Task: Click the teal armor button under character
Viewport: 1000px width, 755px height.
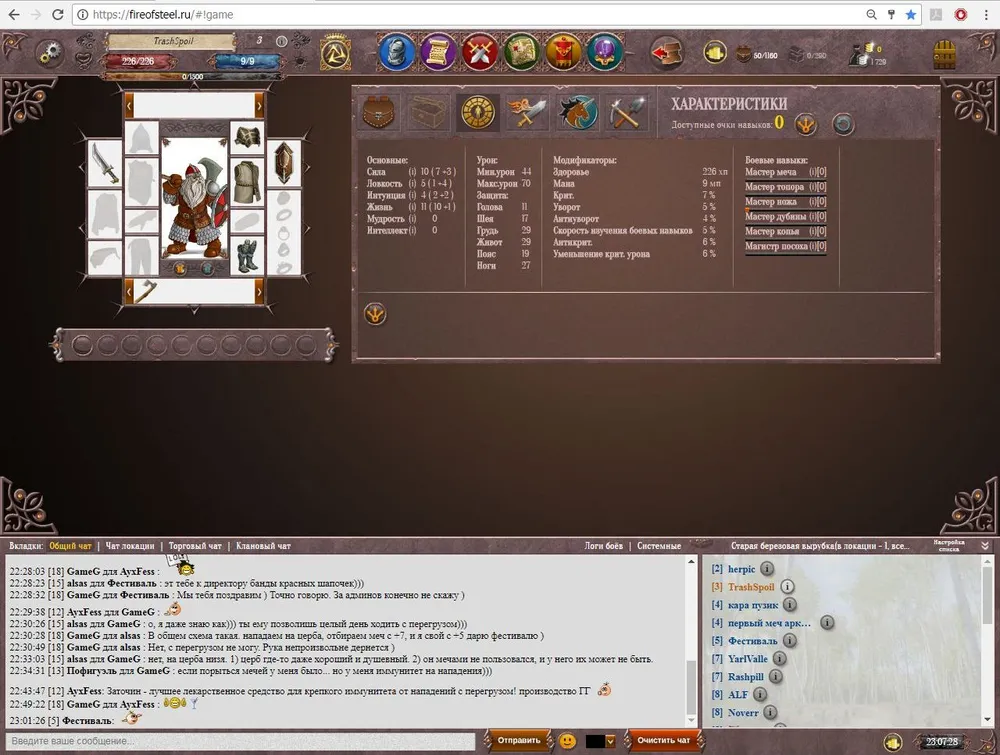Action: pyautogui.click(x=207, y=269)
